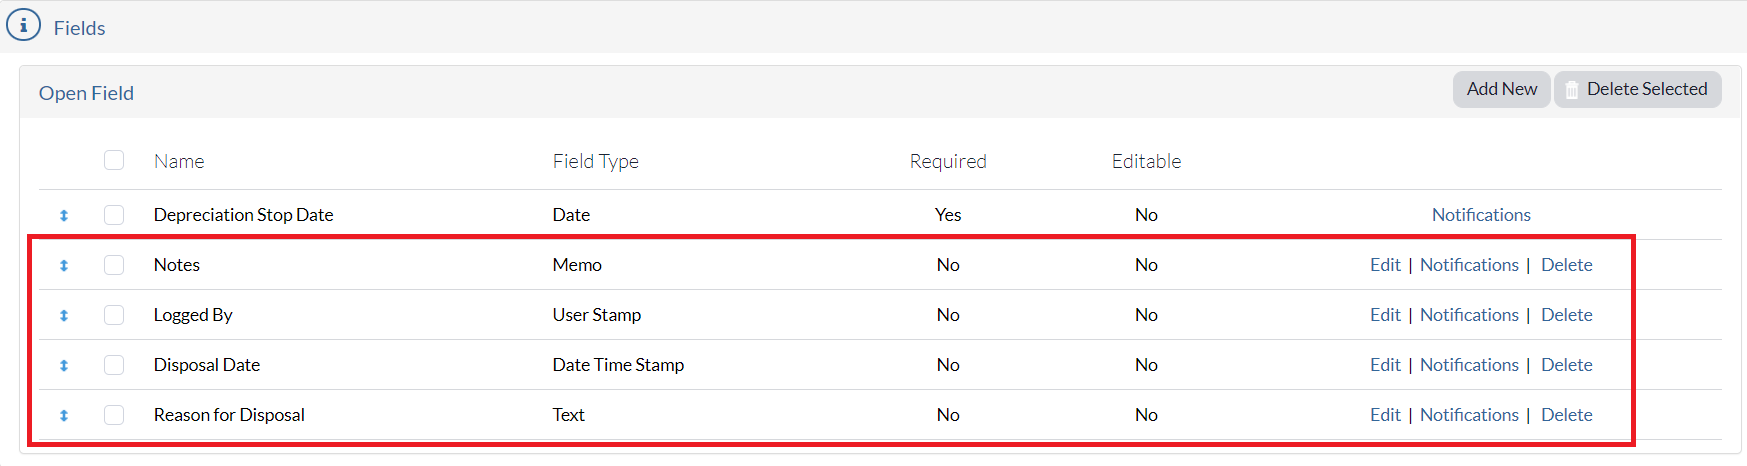Click the Add New button
Screen dimensions: 1747x466
(1502, 89)
